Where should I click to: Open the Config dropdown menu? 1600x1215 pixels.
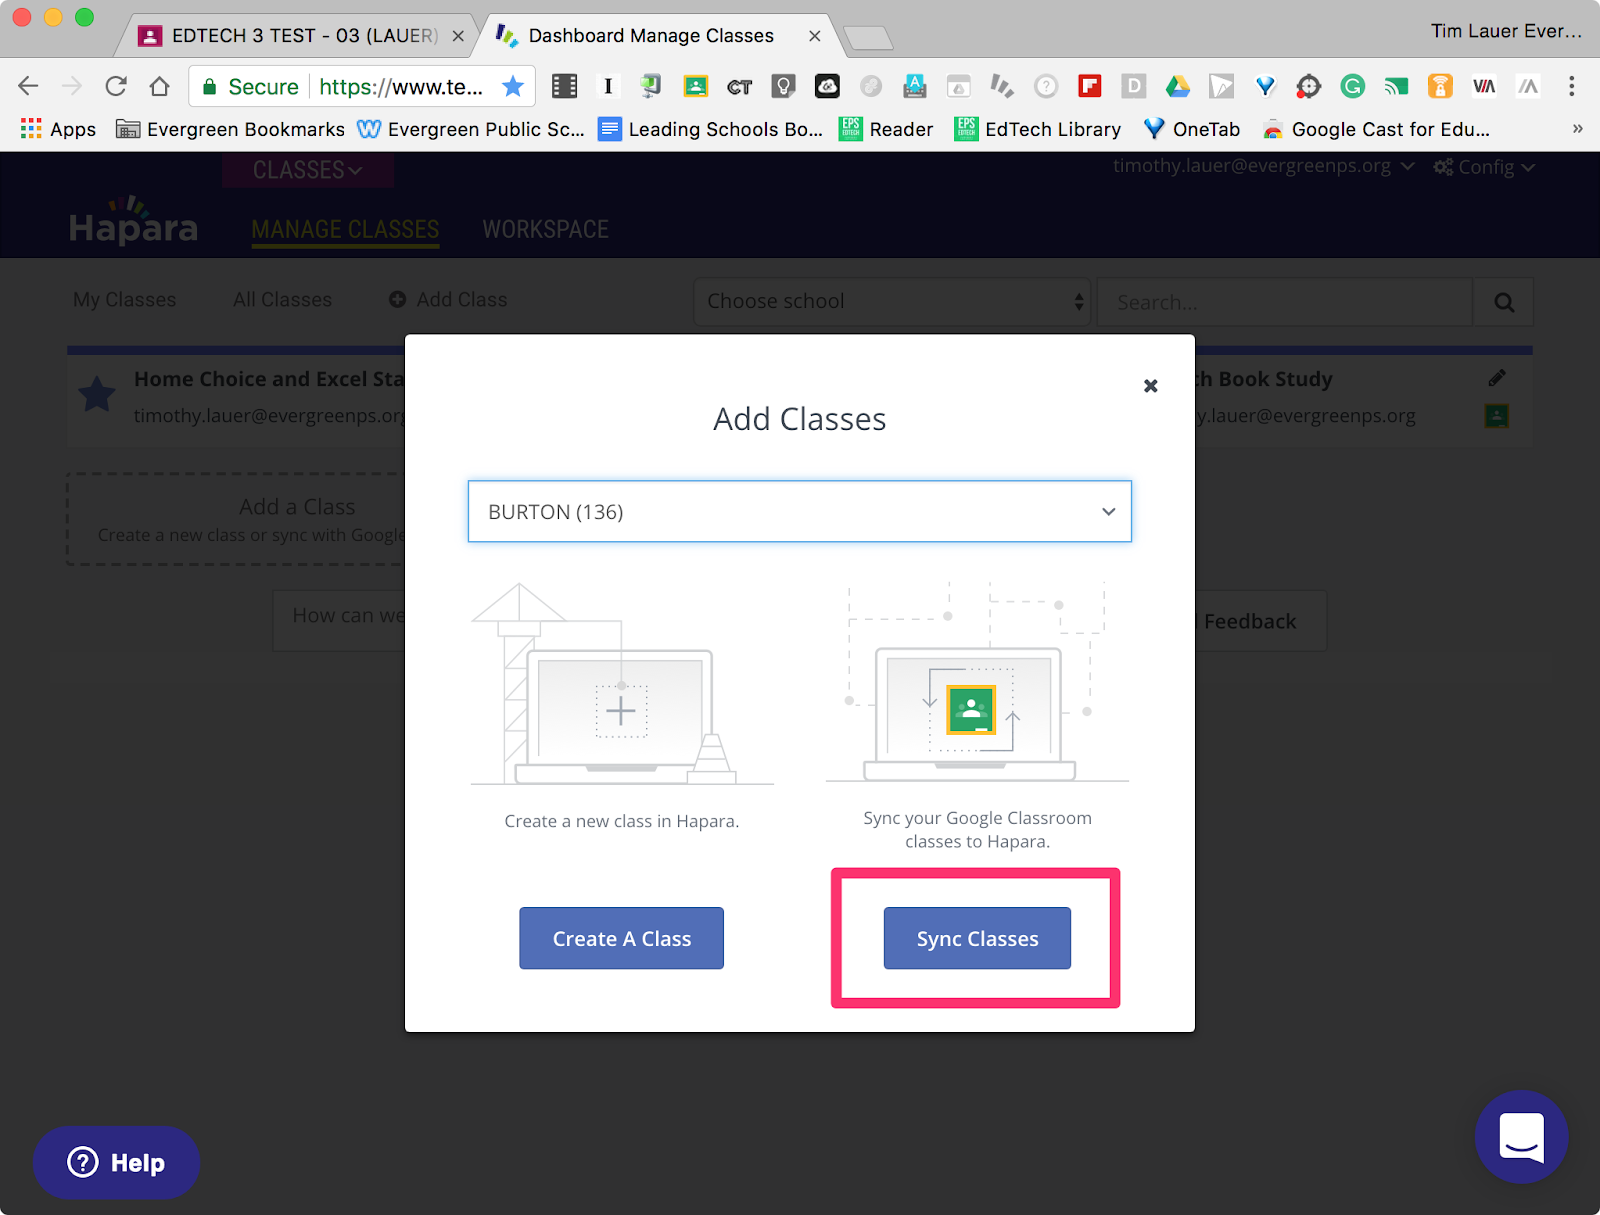point(1484,167)
